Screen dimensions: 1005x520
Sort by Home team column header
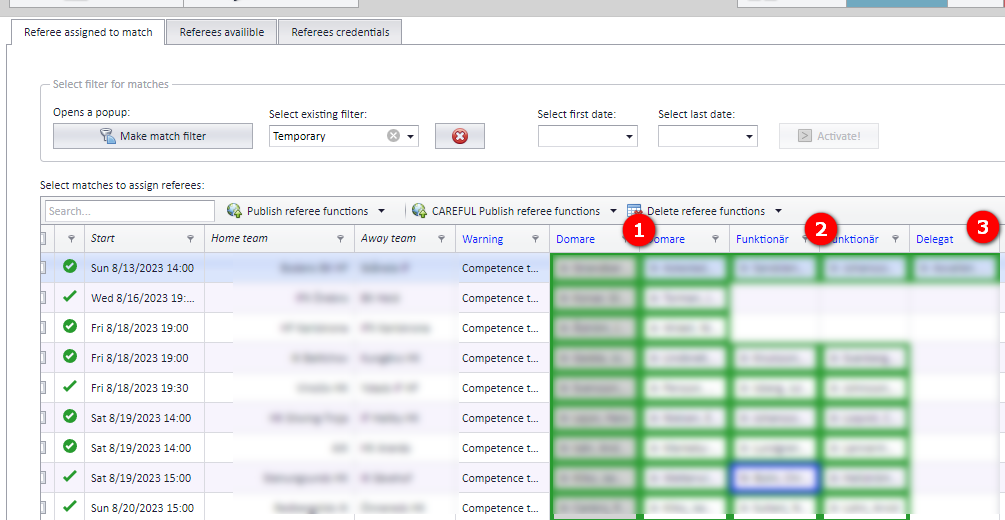click(239, 239)
